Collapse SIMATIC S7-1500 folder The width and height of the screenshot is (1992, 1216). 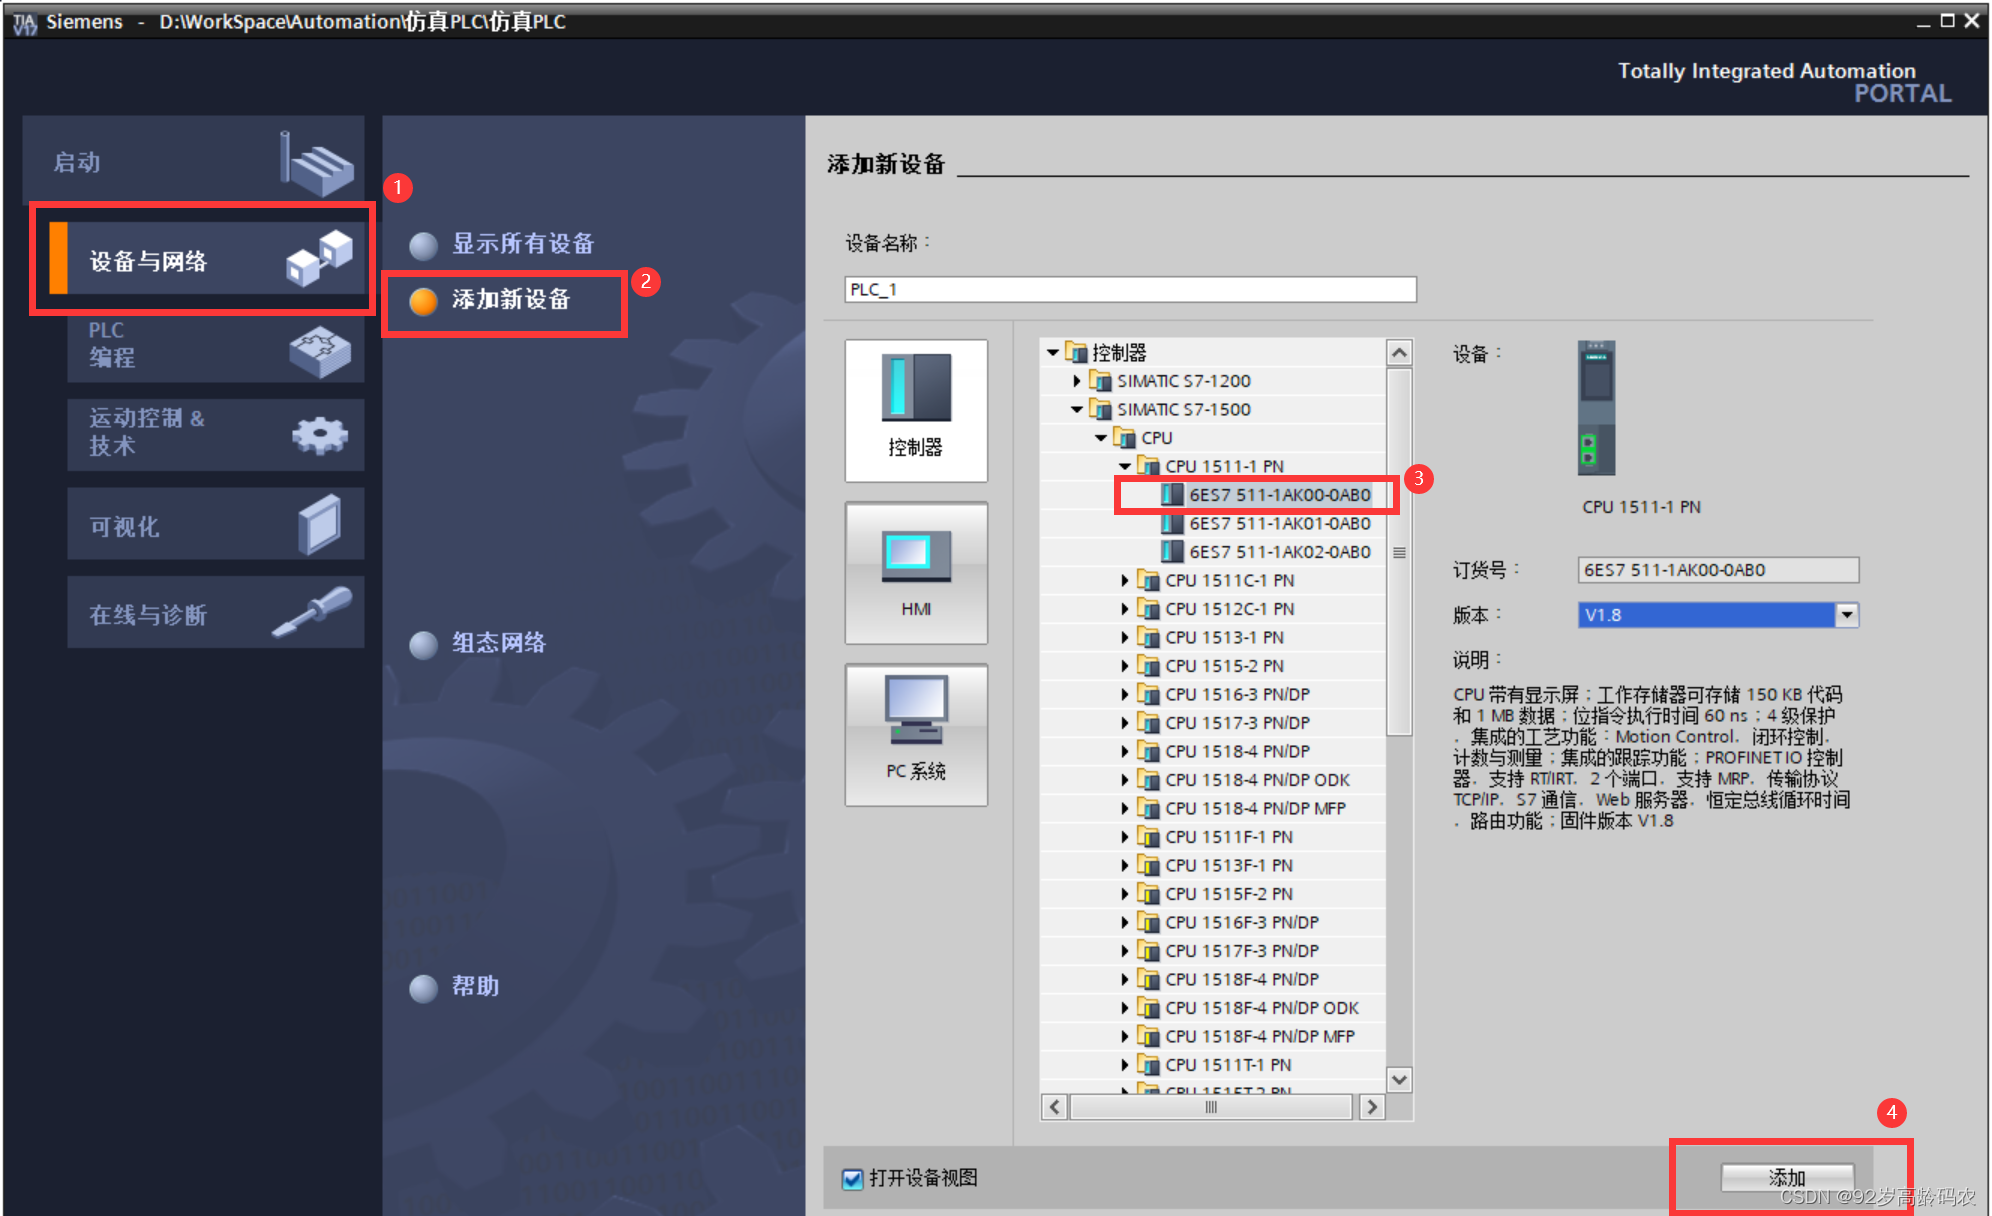(x=1077, y=409)
